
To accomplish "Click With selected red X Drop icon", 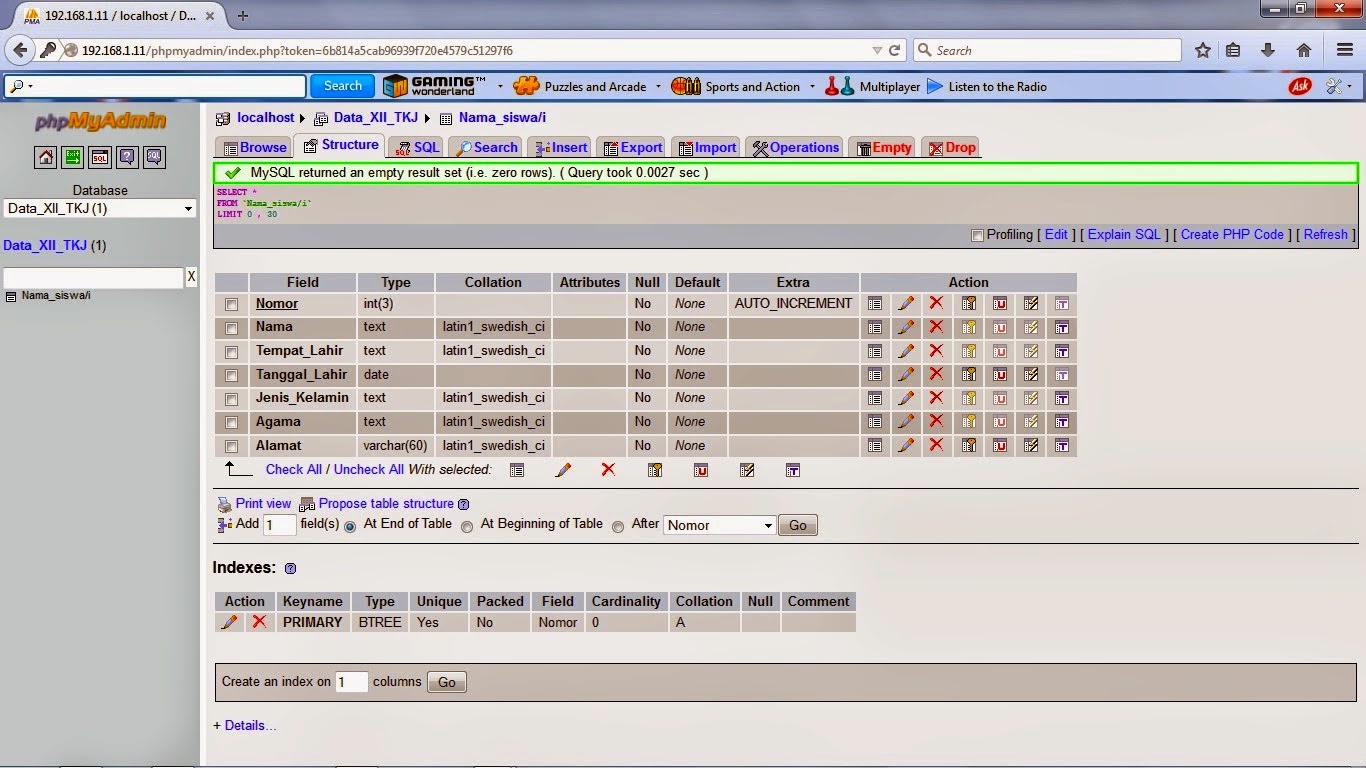I will [x=608, y=470].
